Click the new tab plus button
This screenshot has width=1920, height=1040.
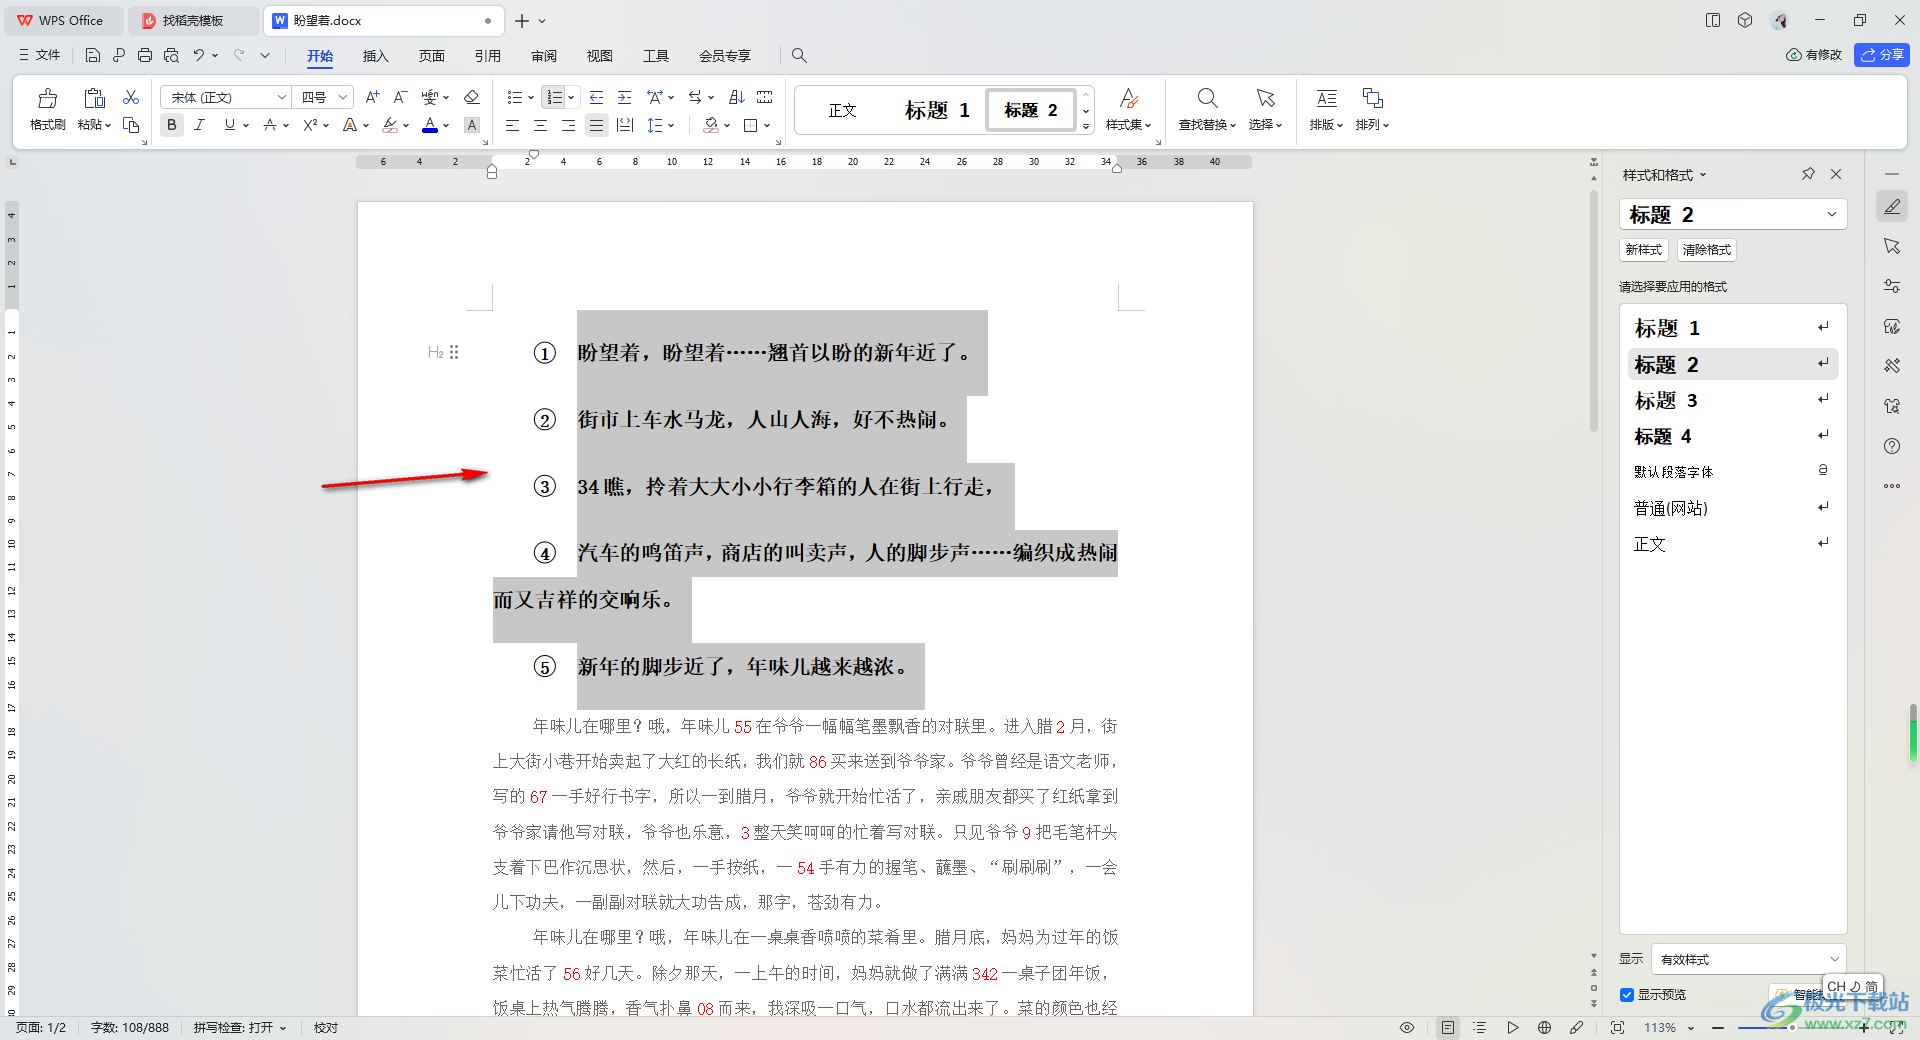[522, 20]
